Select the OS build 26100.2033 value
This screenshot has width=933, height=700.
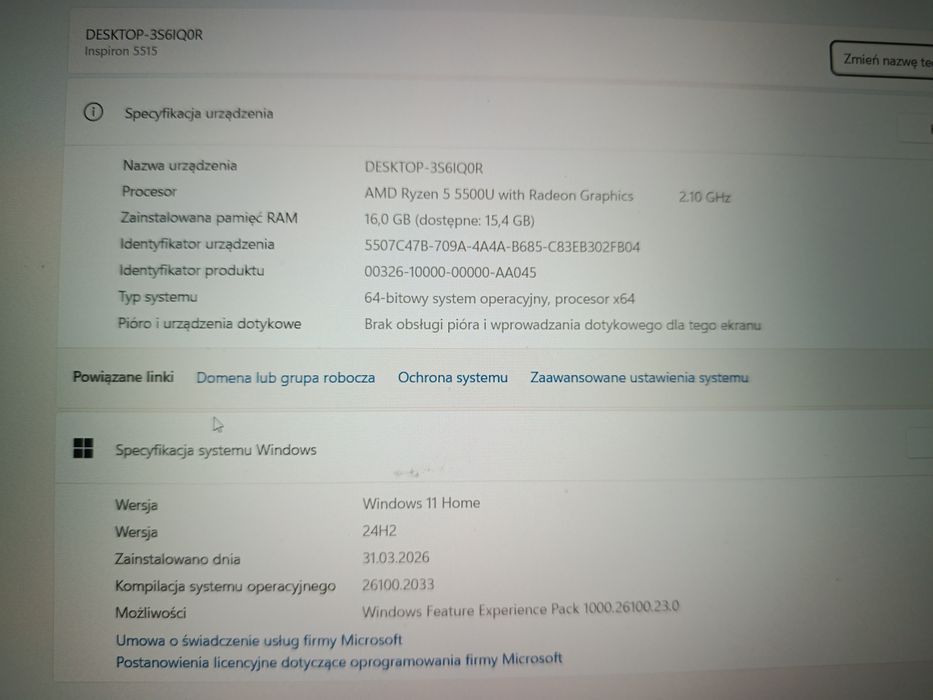click(x=398, y=585)
